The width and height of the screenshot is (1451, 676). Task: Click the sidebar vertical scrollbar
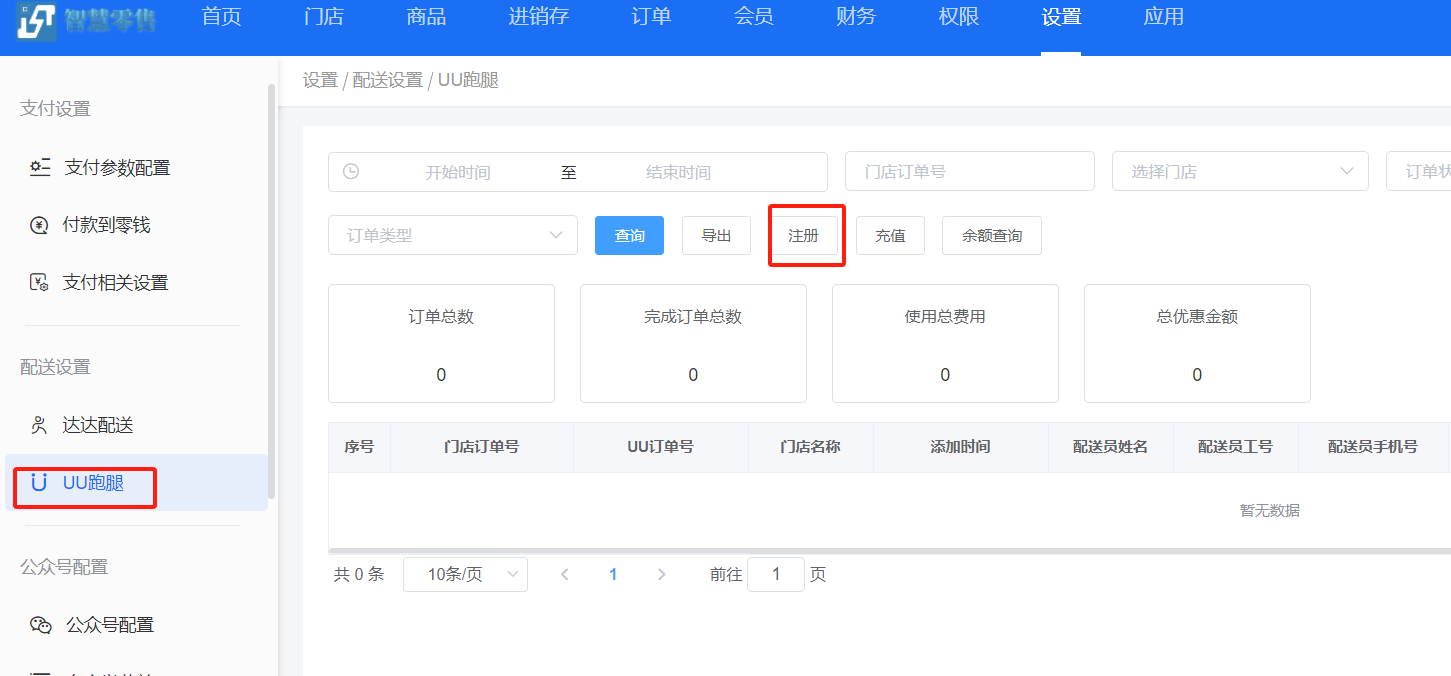271,290
